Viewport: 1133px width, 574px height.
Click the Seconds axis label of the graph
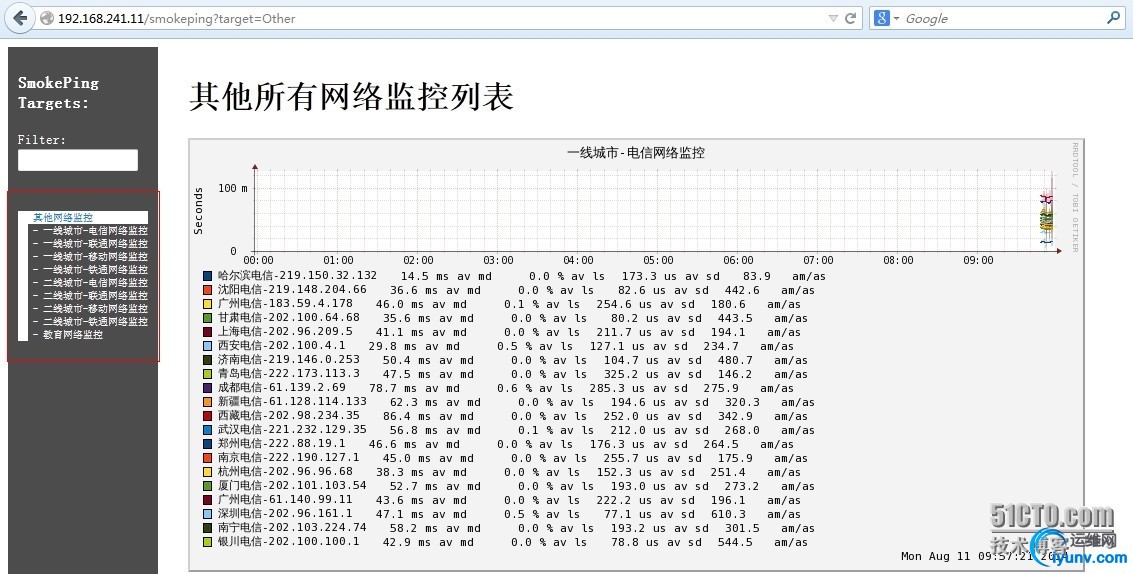coord(199,210)
